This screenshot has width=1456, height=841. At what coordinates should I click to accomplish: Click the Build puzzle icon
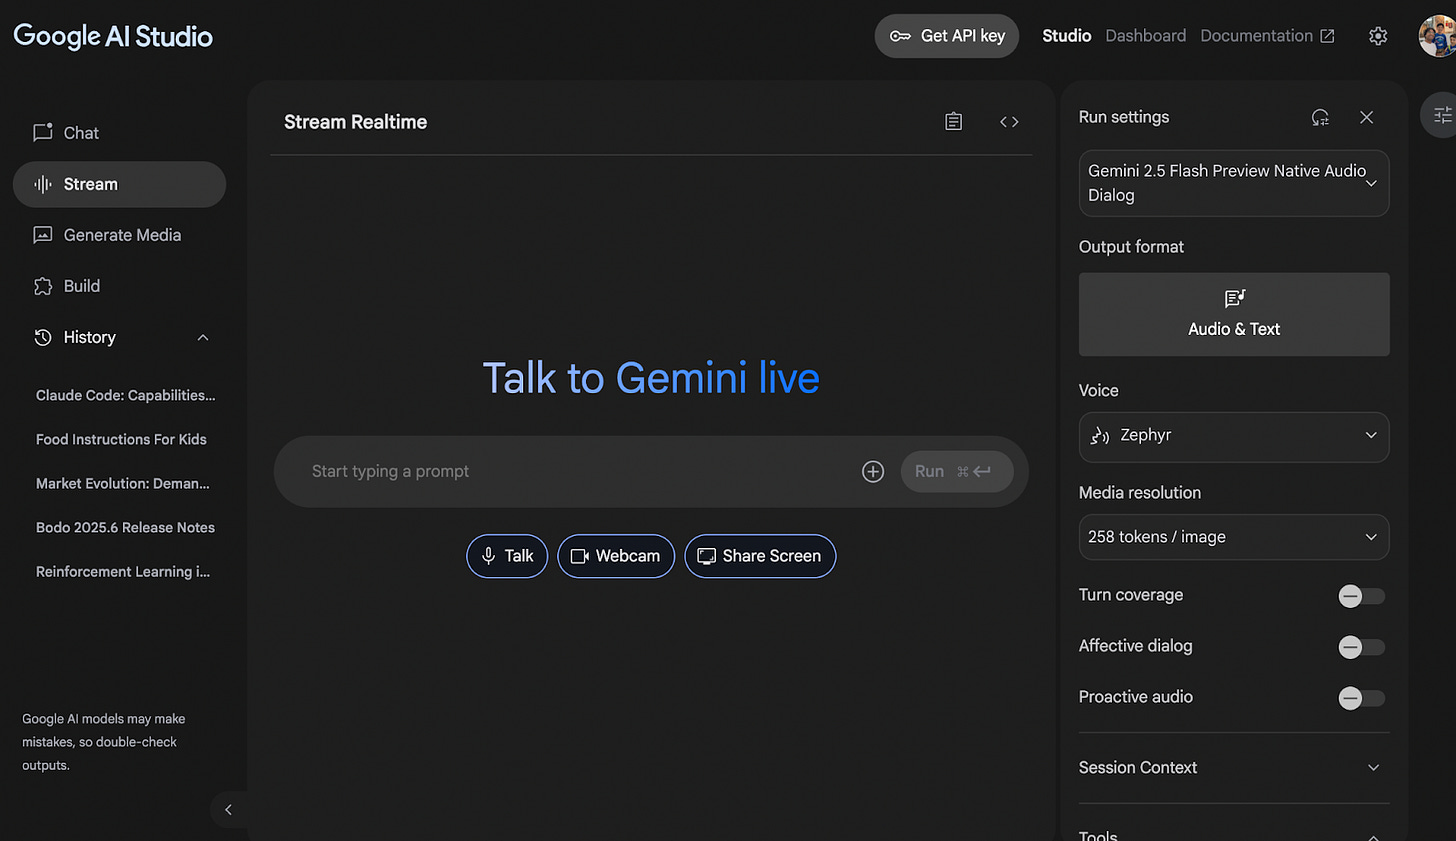click(43, 286)
